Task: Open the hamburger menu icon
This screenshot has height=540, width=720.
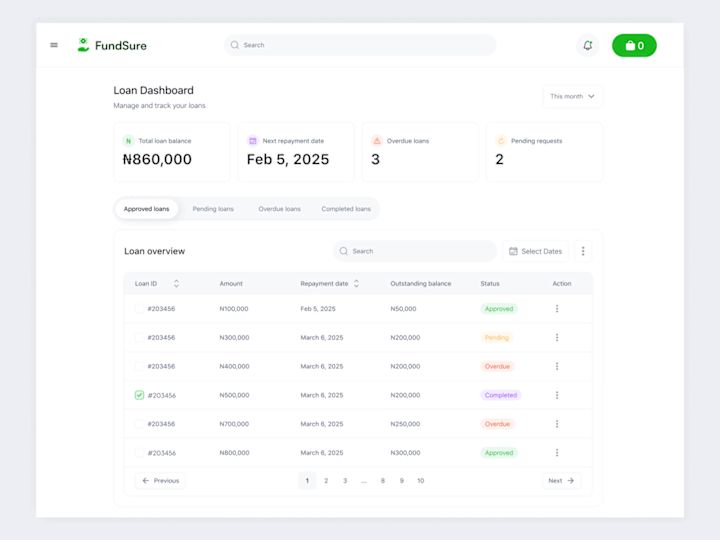Action: pyautogui.click(x=54, y=45)
